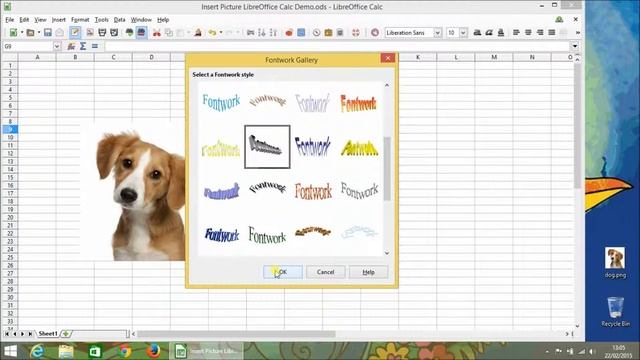Toggle Align Left

(x=516, y=33)
